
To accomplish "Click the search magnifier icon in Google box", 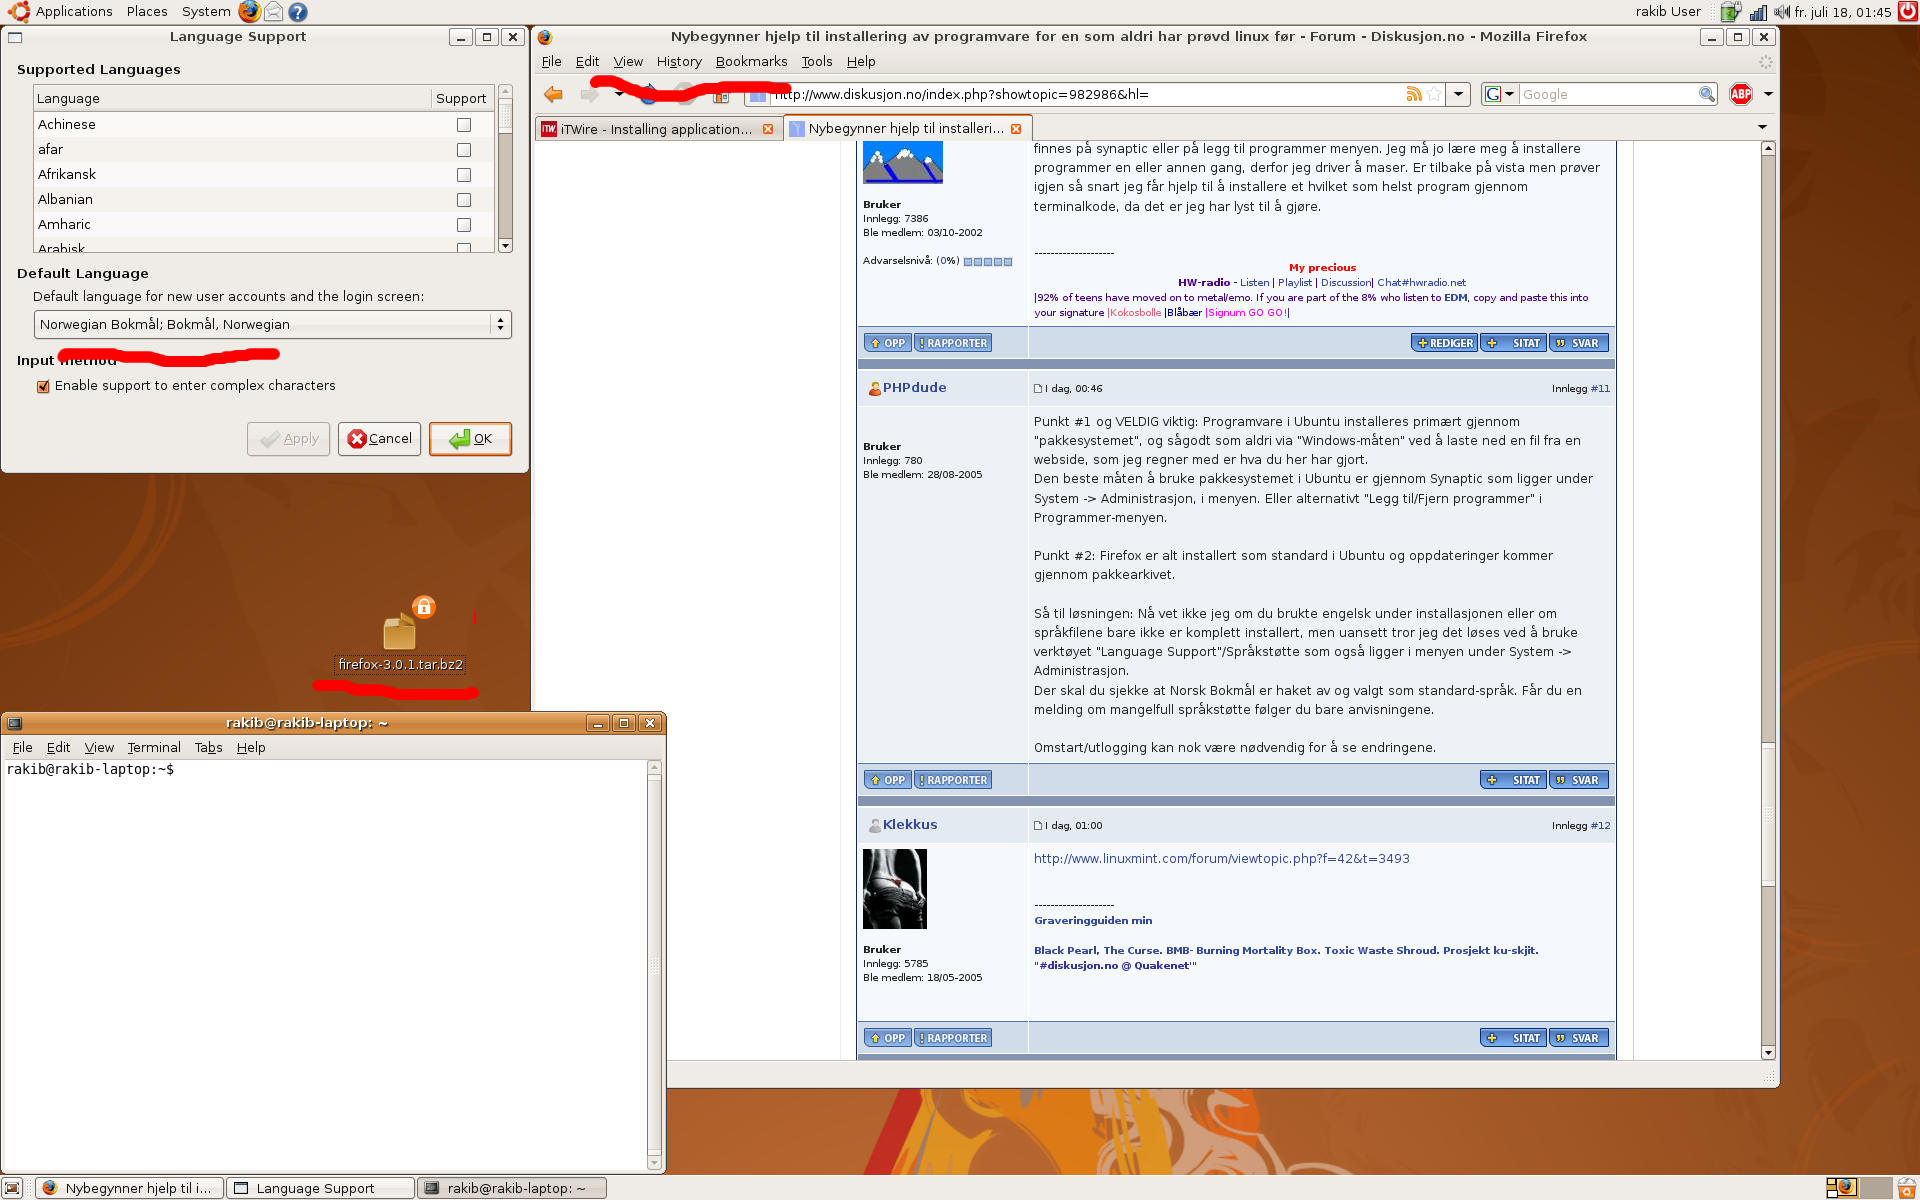I will [x=1706, y=94].
